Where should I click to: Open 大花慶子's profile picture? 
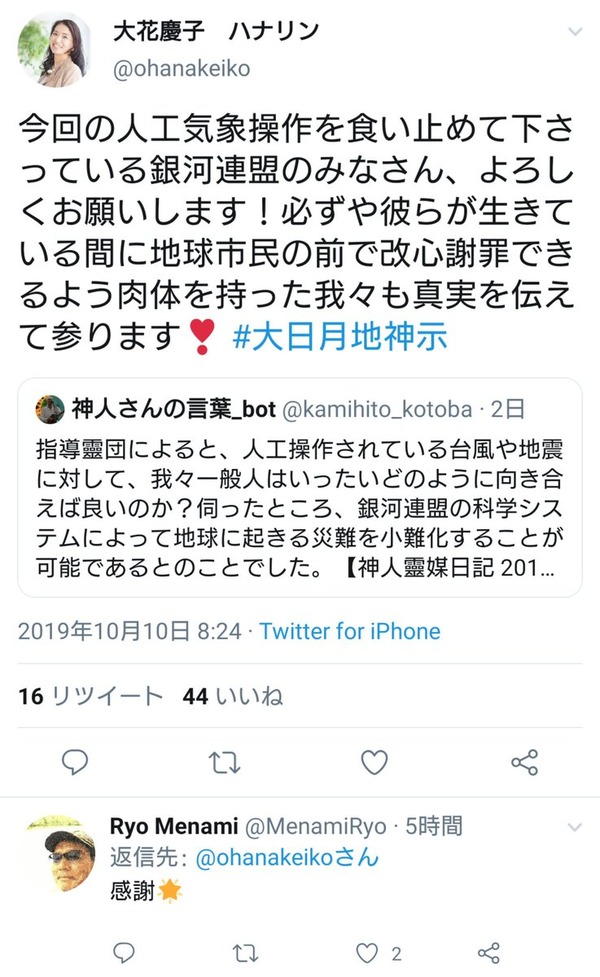click(53, 50)
